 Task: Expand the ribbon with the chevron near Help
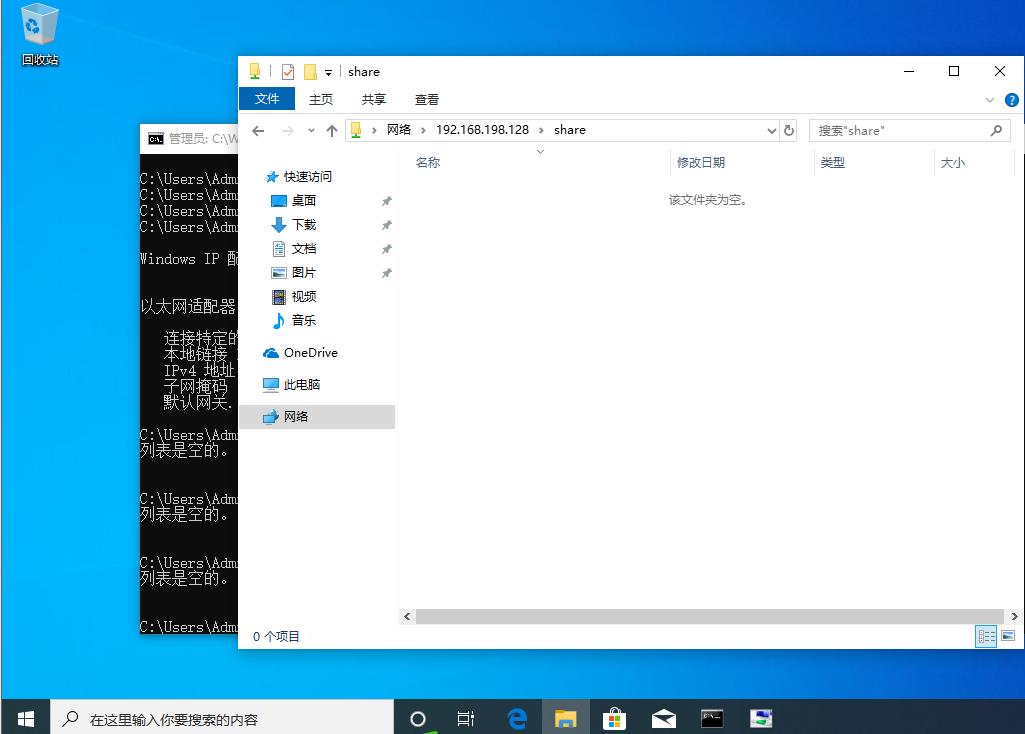989,99
